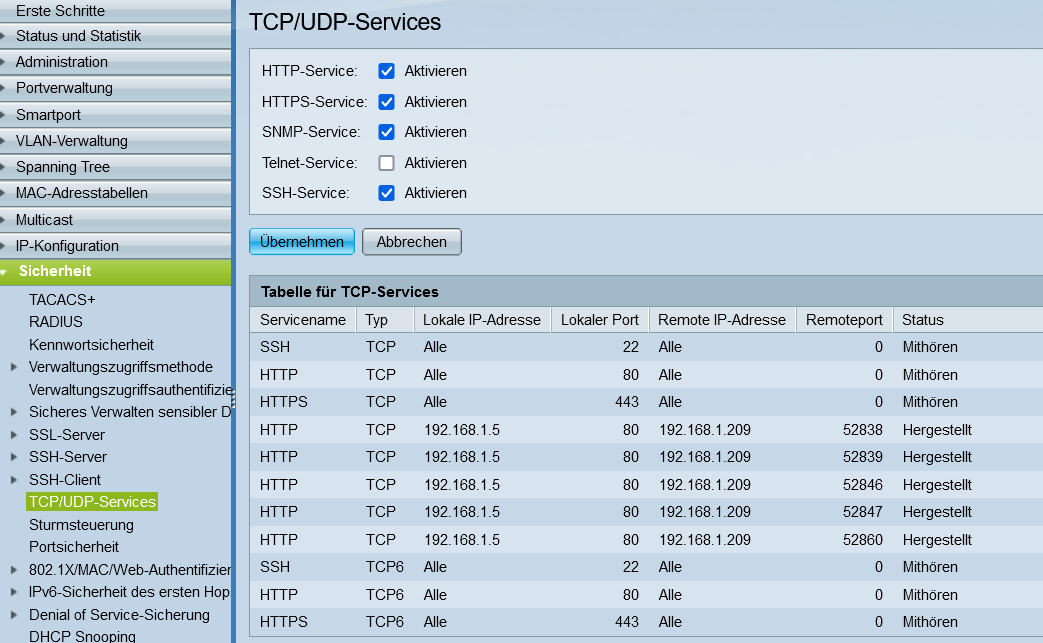Click the Übernehmen button

tap(302, 242)
